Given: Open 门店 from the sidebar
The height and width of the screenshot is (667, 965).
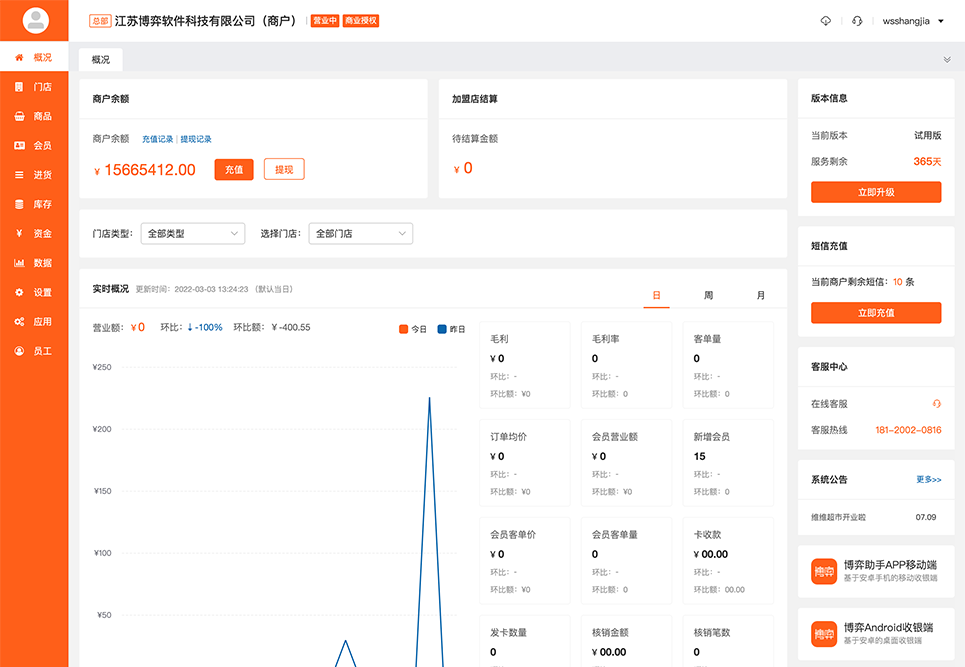Looking at the screenshot, I should [x=34, y=87].
